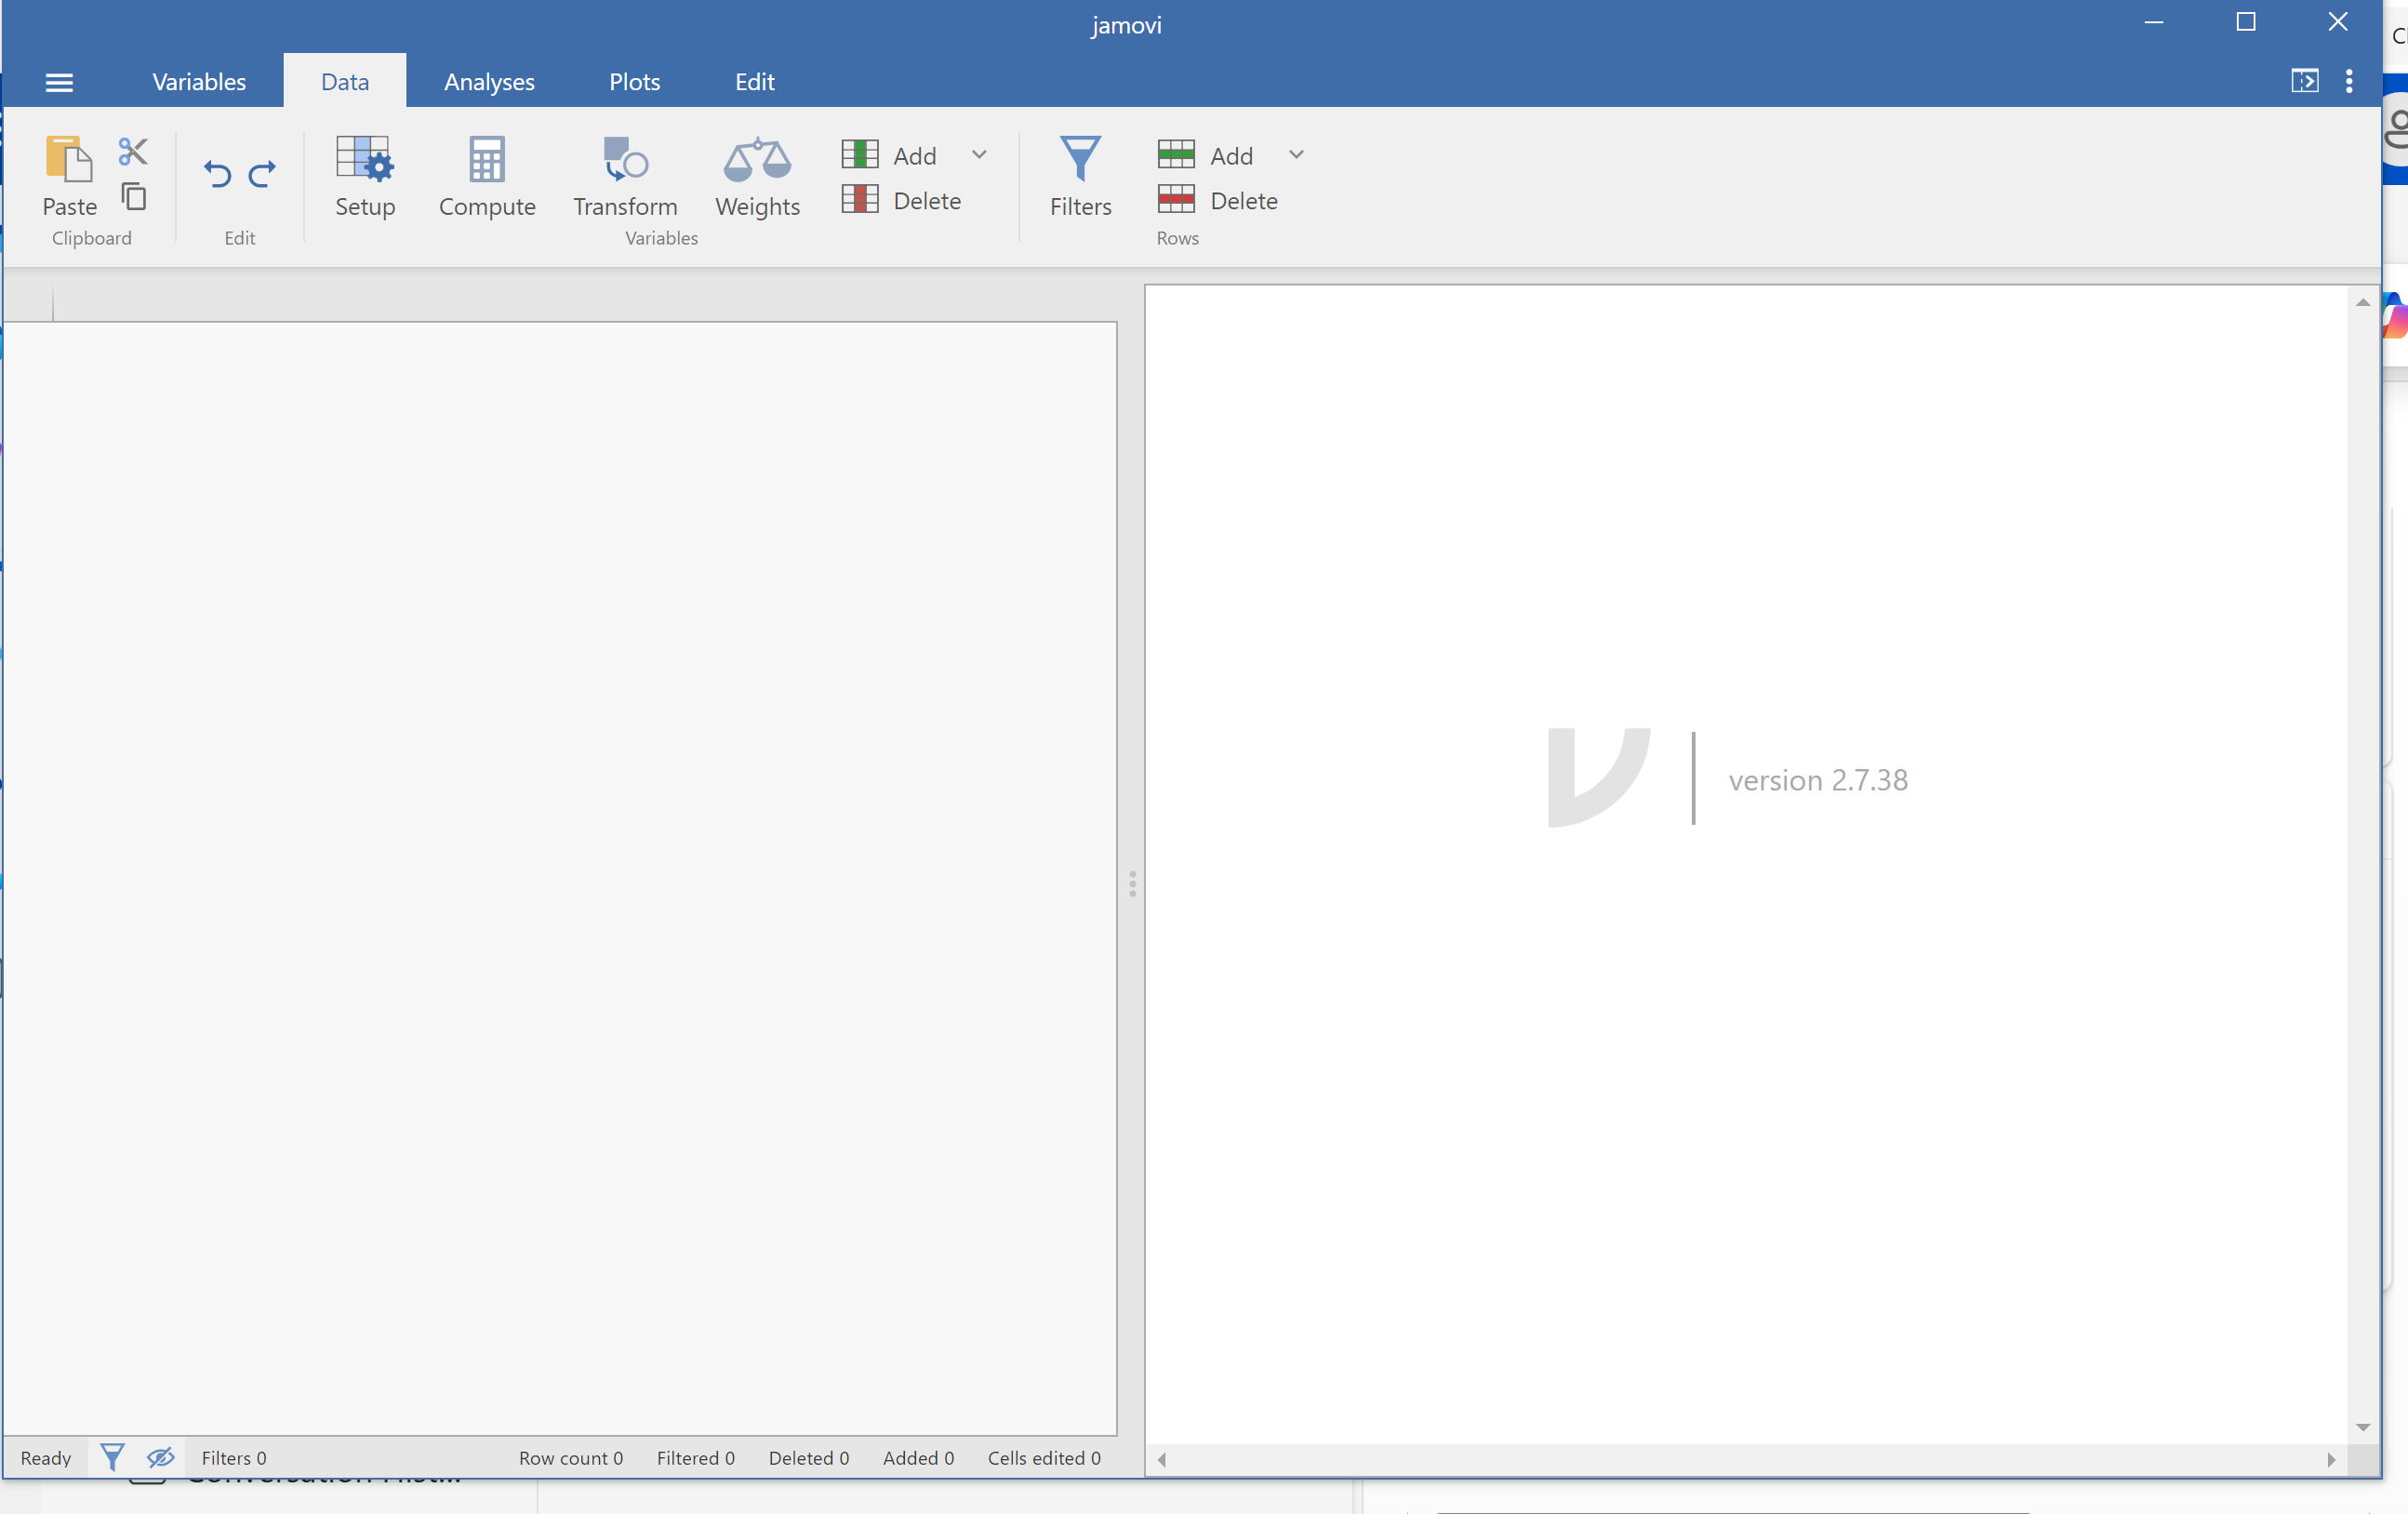
Task: Cut selection with the scissors icon
Action: pyautogui.click(x=133, y=151)
